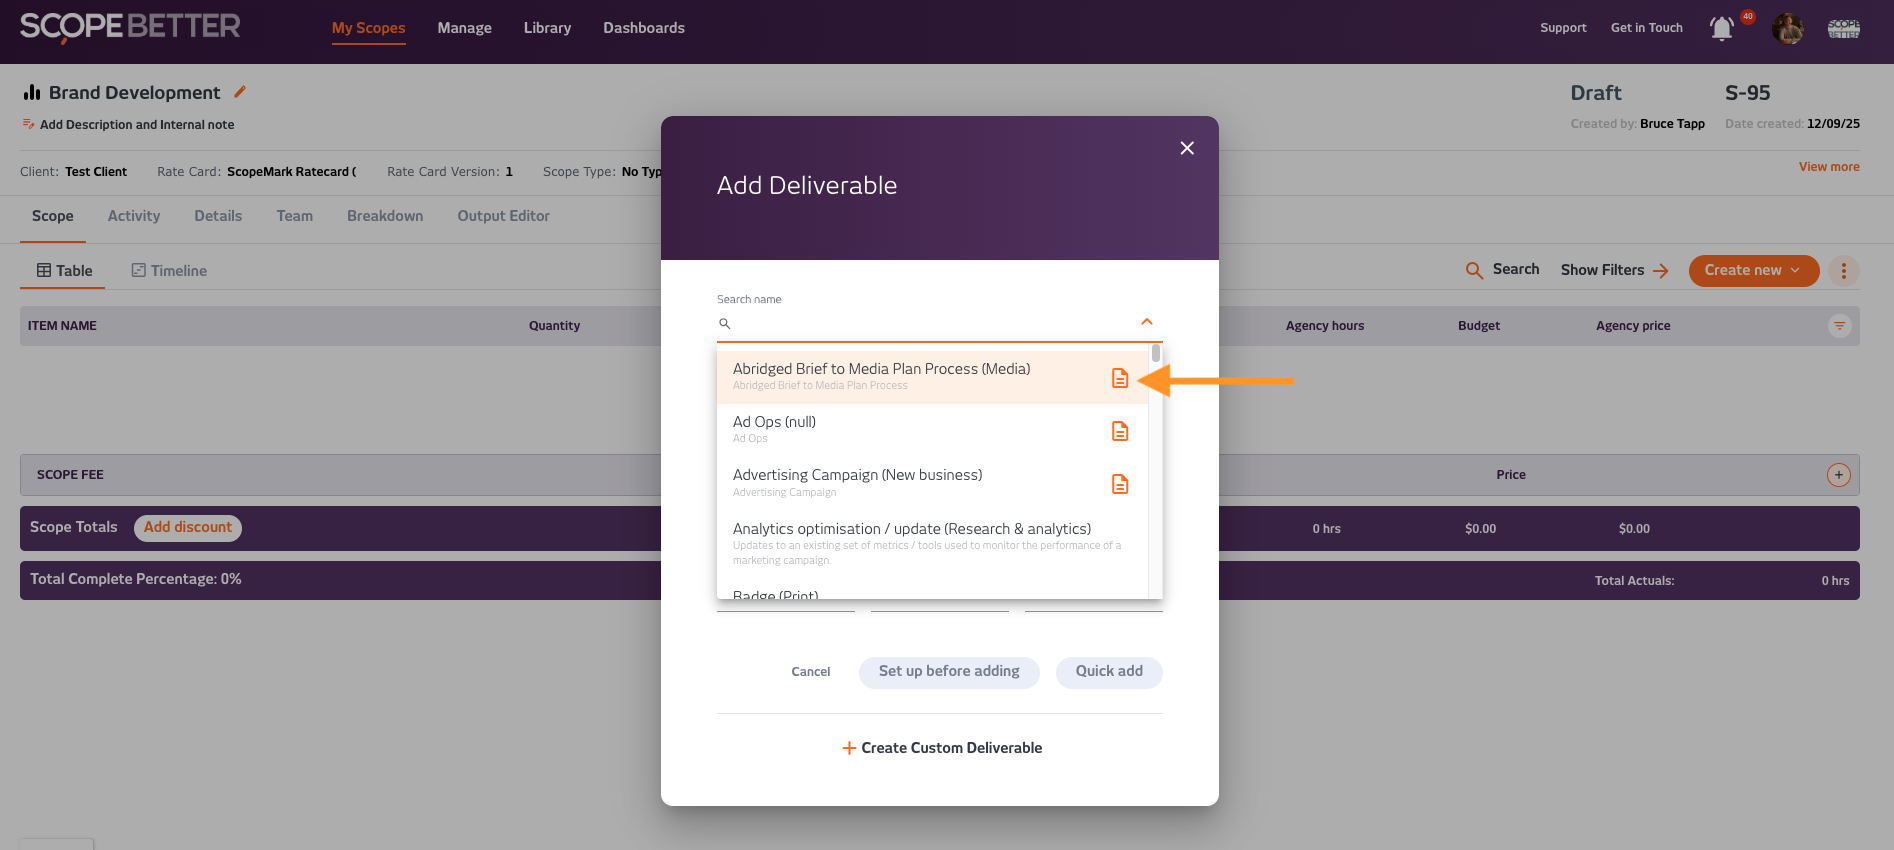Click Quick add button
Image resolution: width=1894 pixels, height=850 pixels.
[x=1109, y=672]
